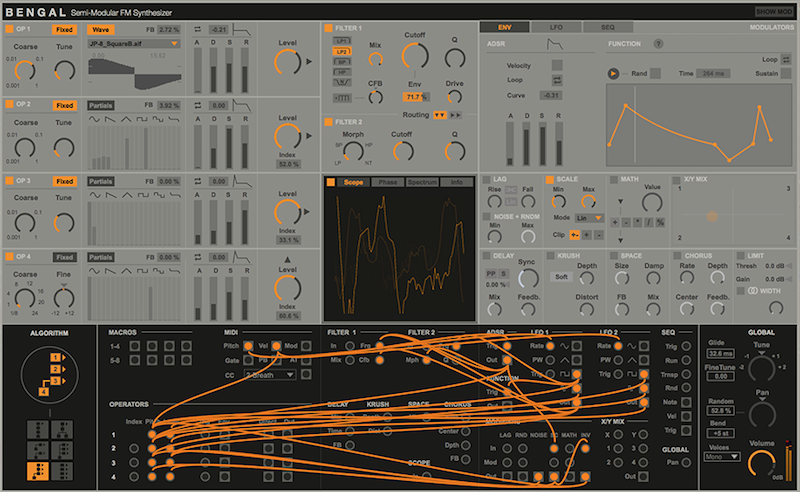Open the JP-8_SquareB.aif wave file dropdown
This screenshot has height=492, width=800.
click(134, 44)
